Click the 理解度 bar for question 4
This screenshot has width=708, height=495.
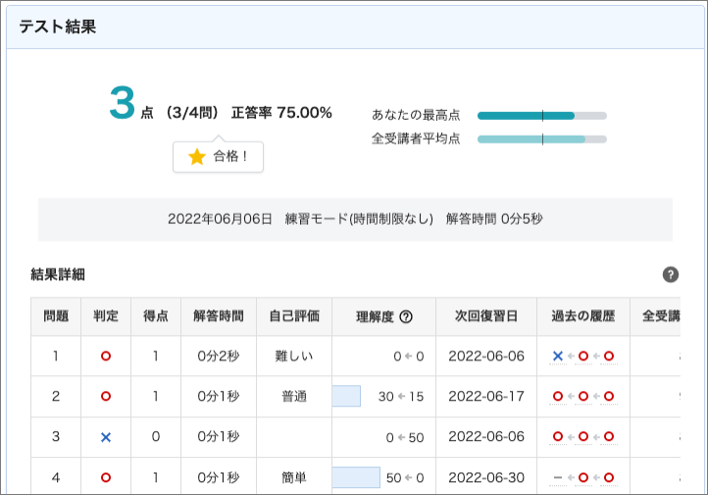click(x=357, y=477)
